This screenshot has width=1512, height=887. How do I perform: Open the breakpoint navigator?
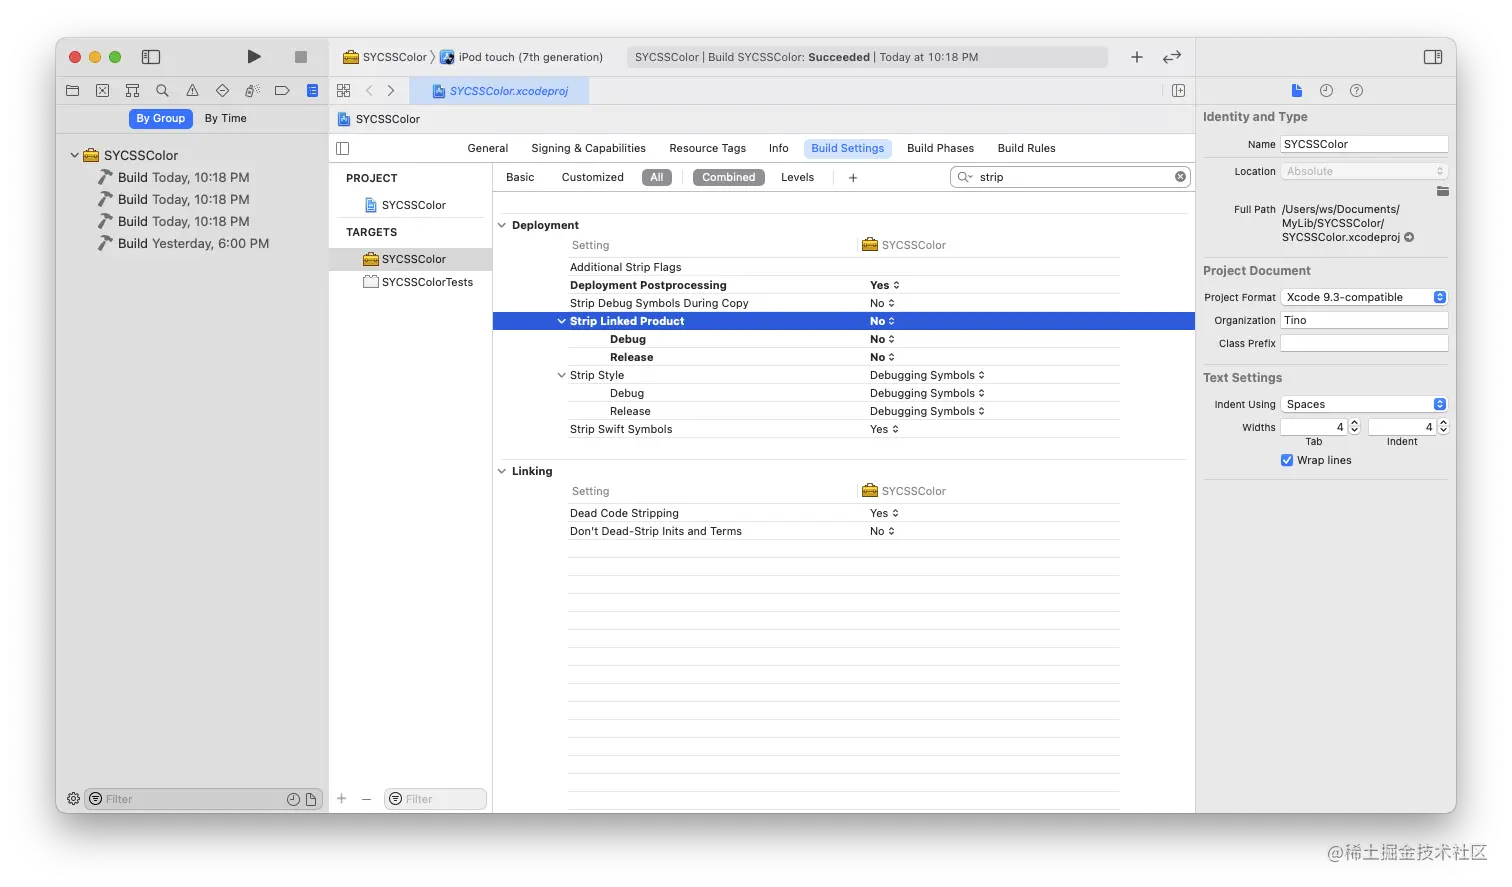[x=282, y=90]
